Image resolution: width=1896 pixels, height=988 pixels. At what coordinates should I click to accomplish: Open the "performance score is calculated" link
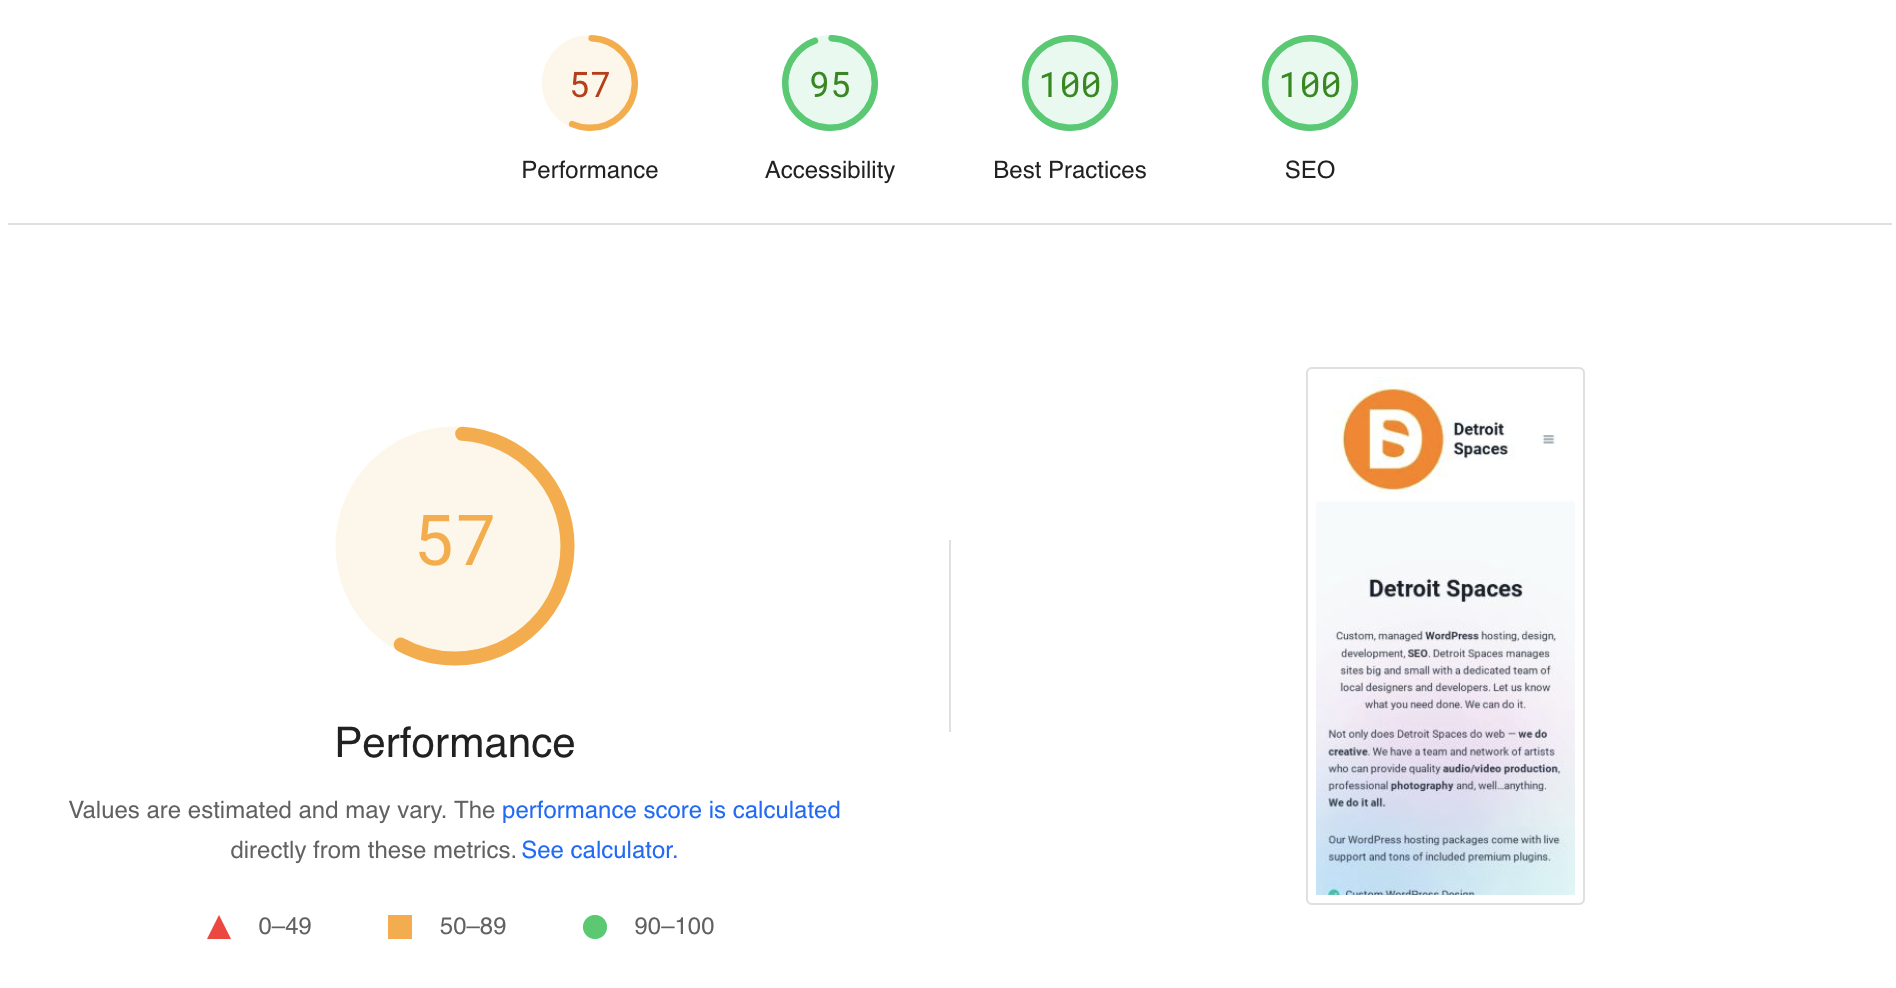pyautogui.click(x=670, y=810)
